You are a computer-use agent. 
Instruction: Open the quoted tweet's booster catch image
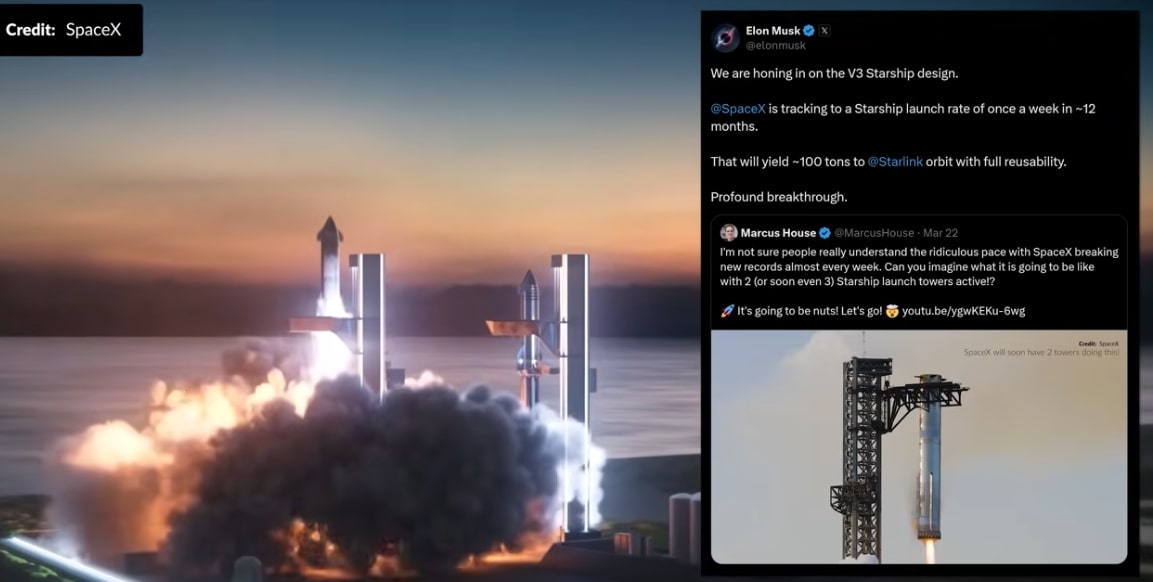(x=918, y=447)
